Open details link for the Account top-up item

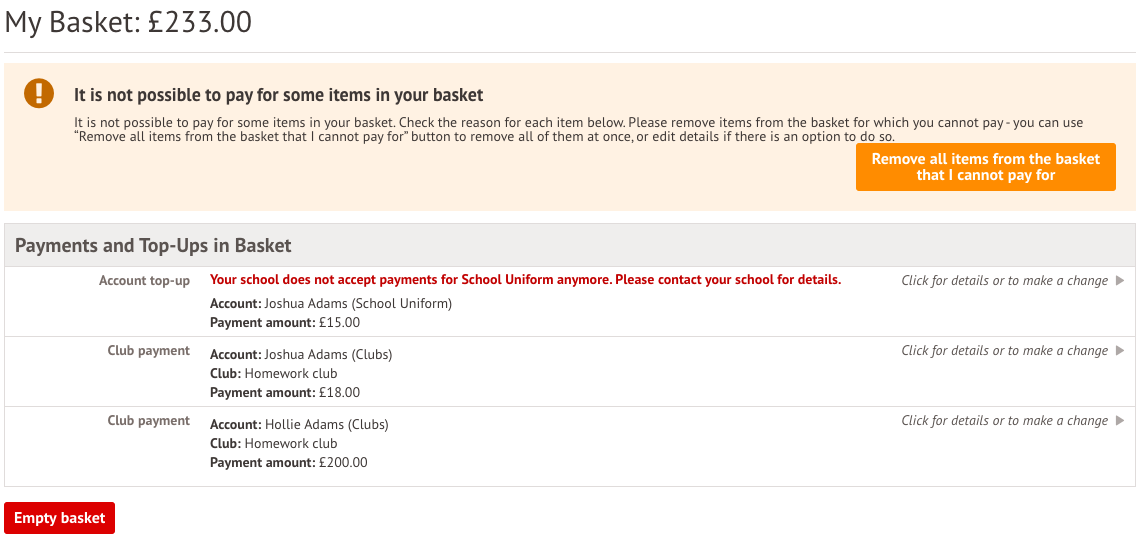(1004, 281)
